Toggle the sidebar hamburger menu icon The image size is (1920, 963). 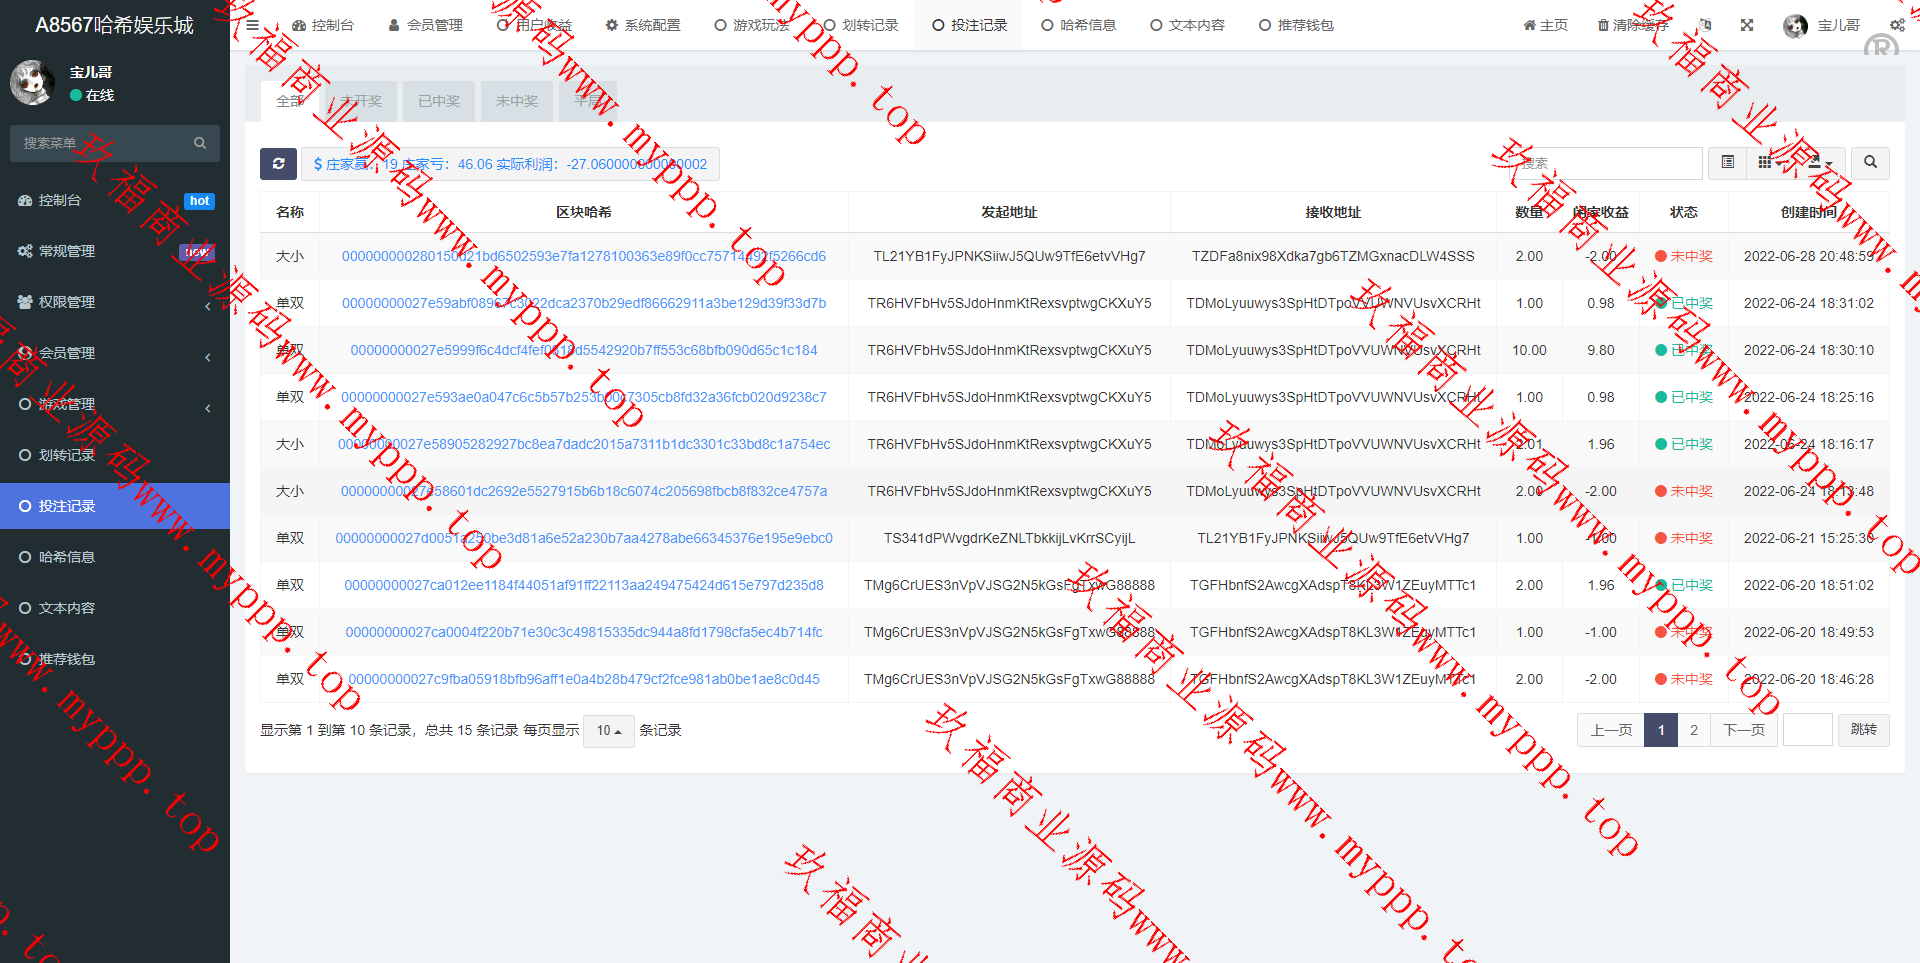coord(253,25)
